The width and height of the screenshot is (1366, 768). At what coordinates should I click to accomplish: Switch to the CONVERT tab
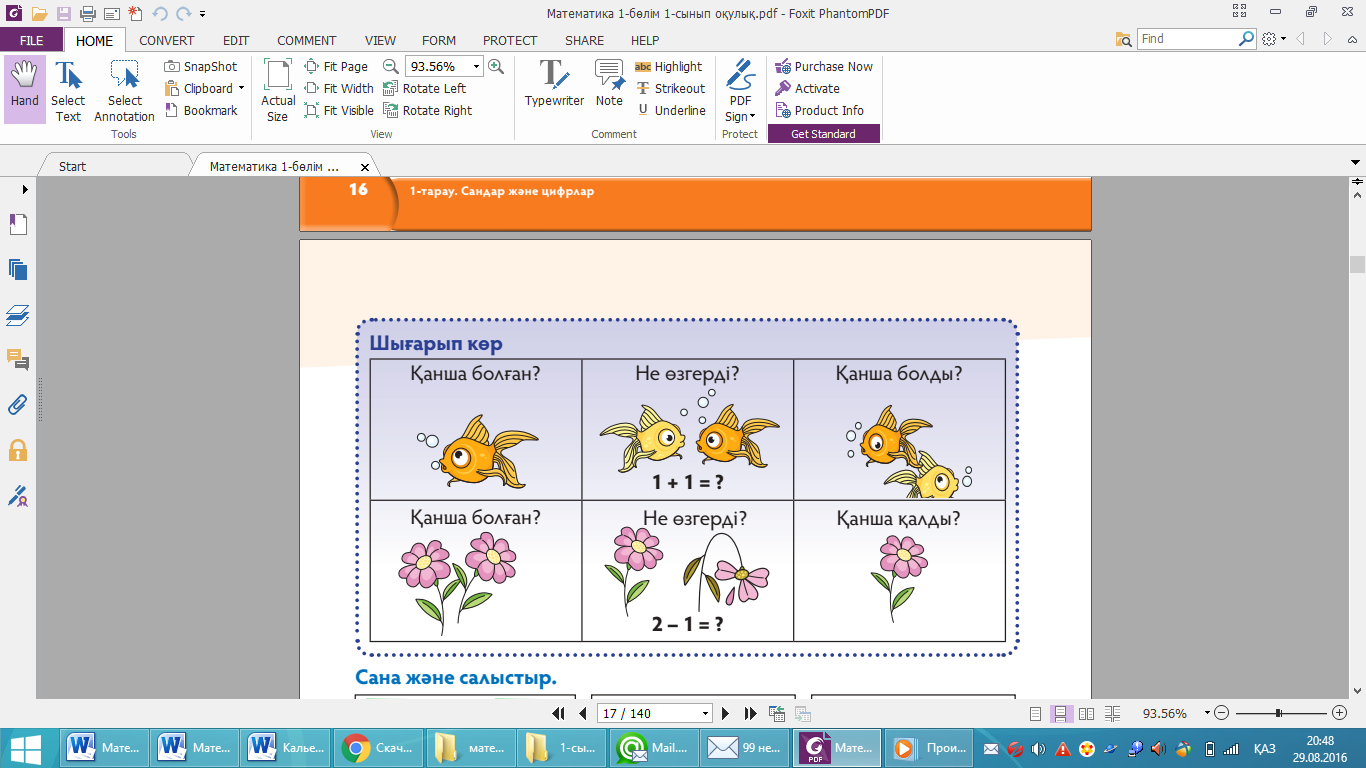pyautogui.click(x=167, y=40)
